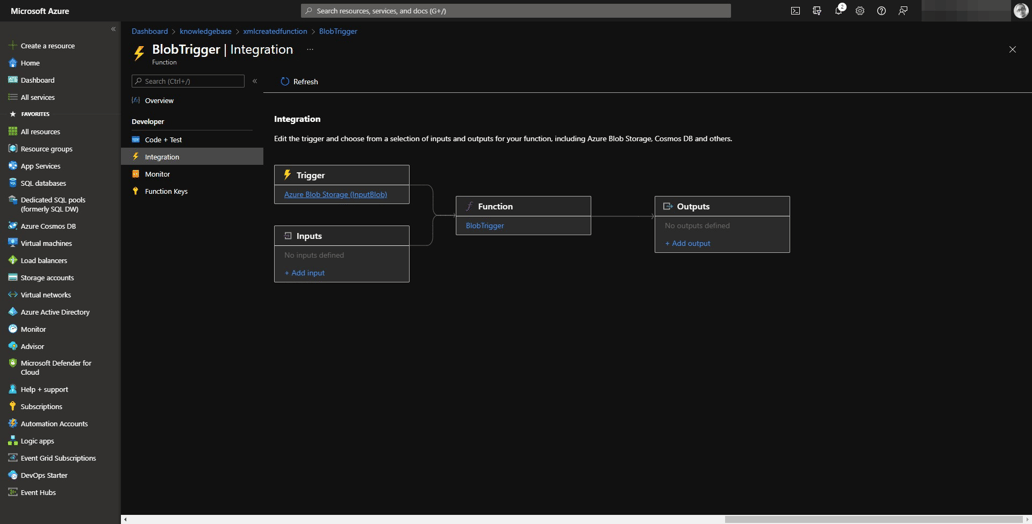This screenshot has height=524, width=1032.
Task: Click BlobTrigger breadcrumb link
Action: click(338, 31)
